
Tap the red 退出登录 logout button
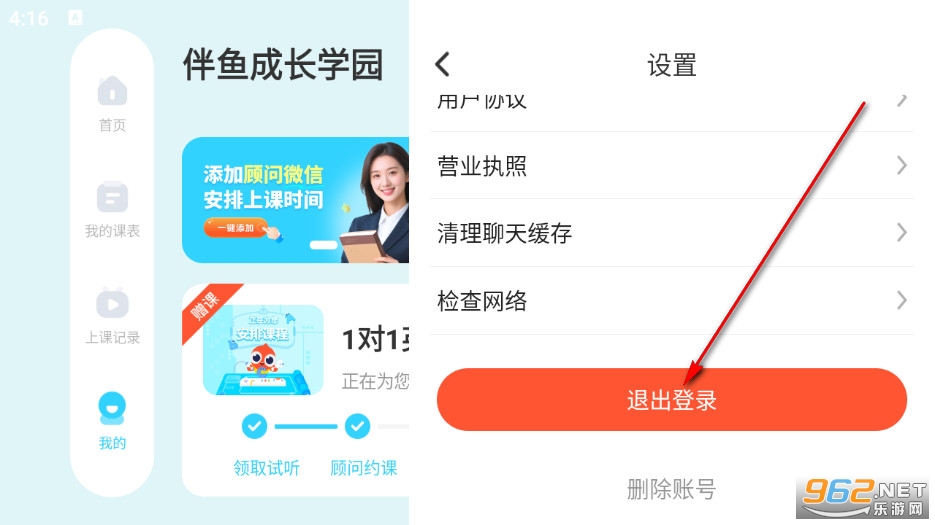coord(672,400)
